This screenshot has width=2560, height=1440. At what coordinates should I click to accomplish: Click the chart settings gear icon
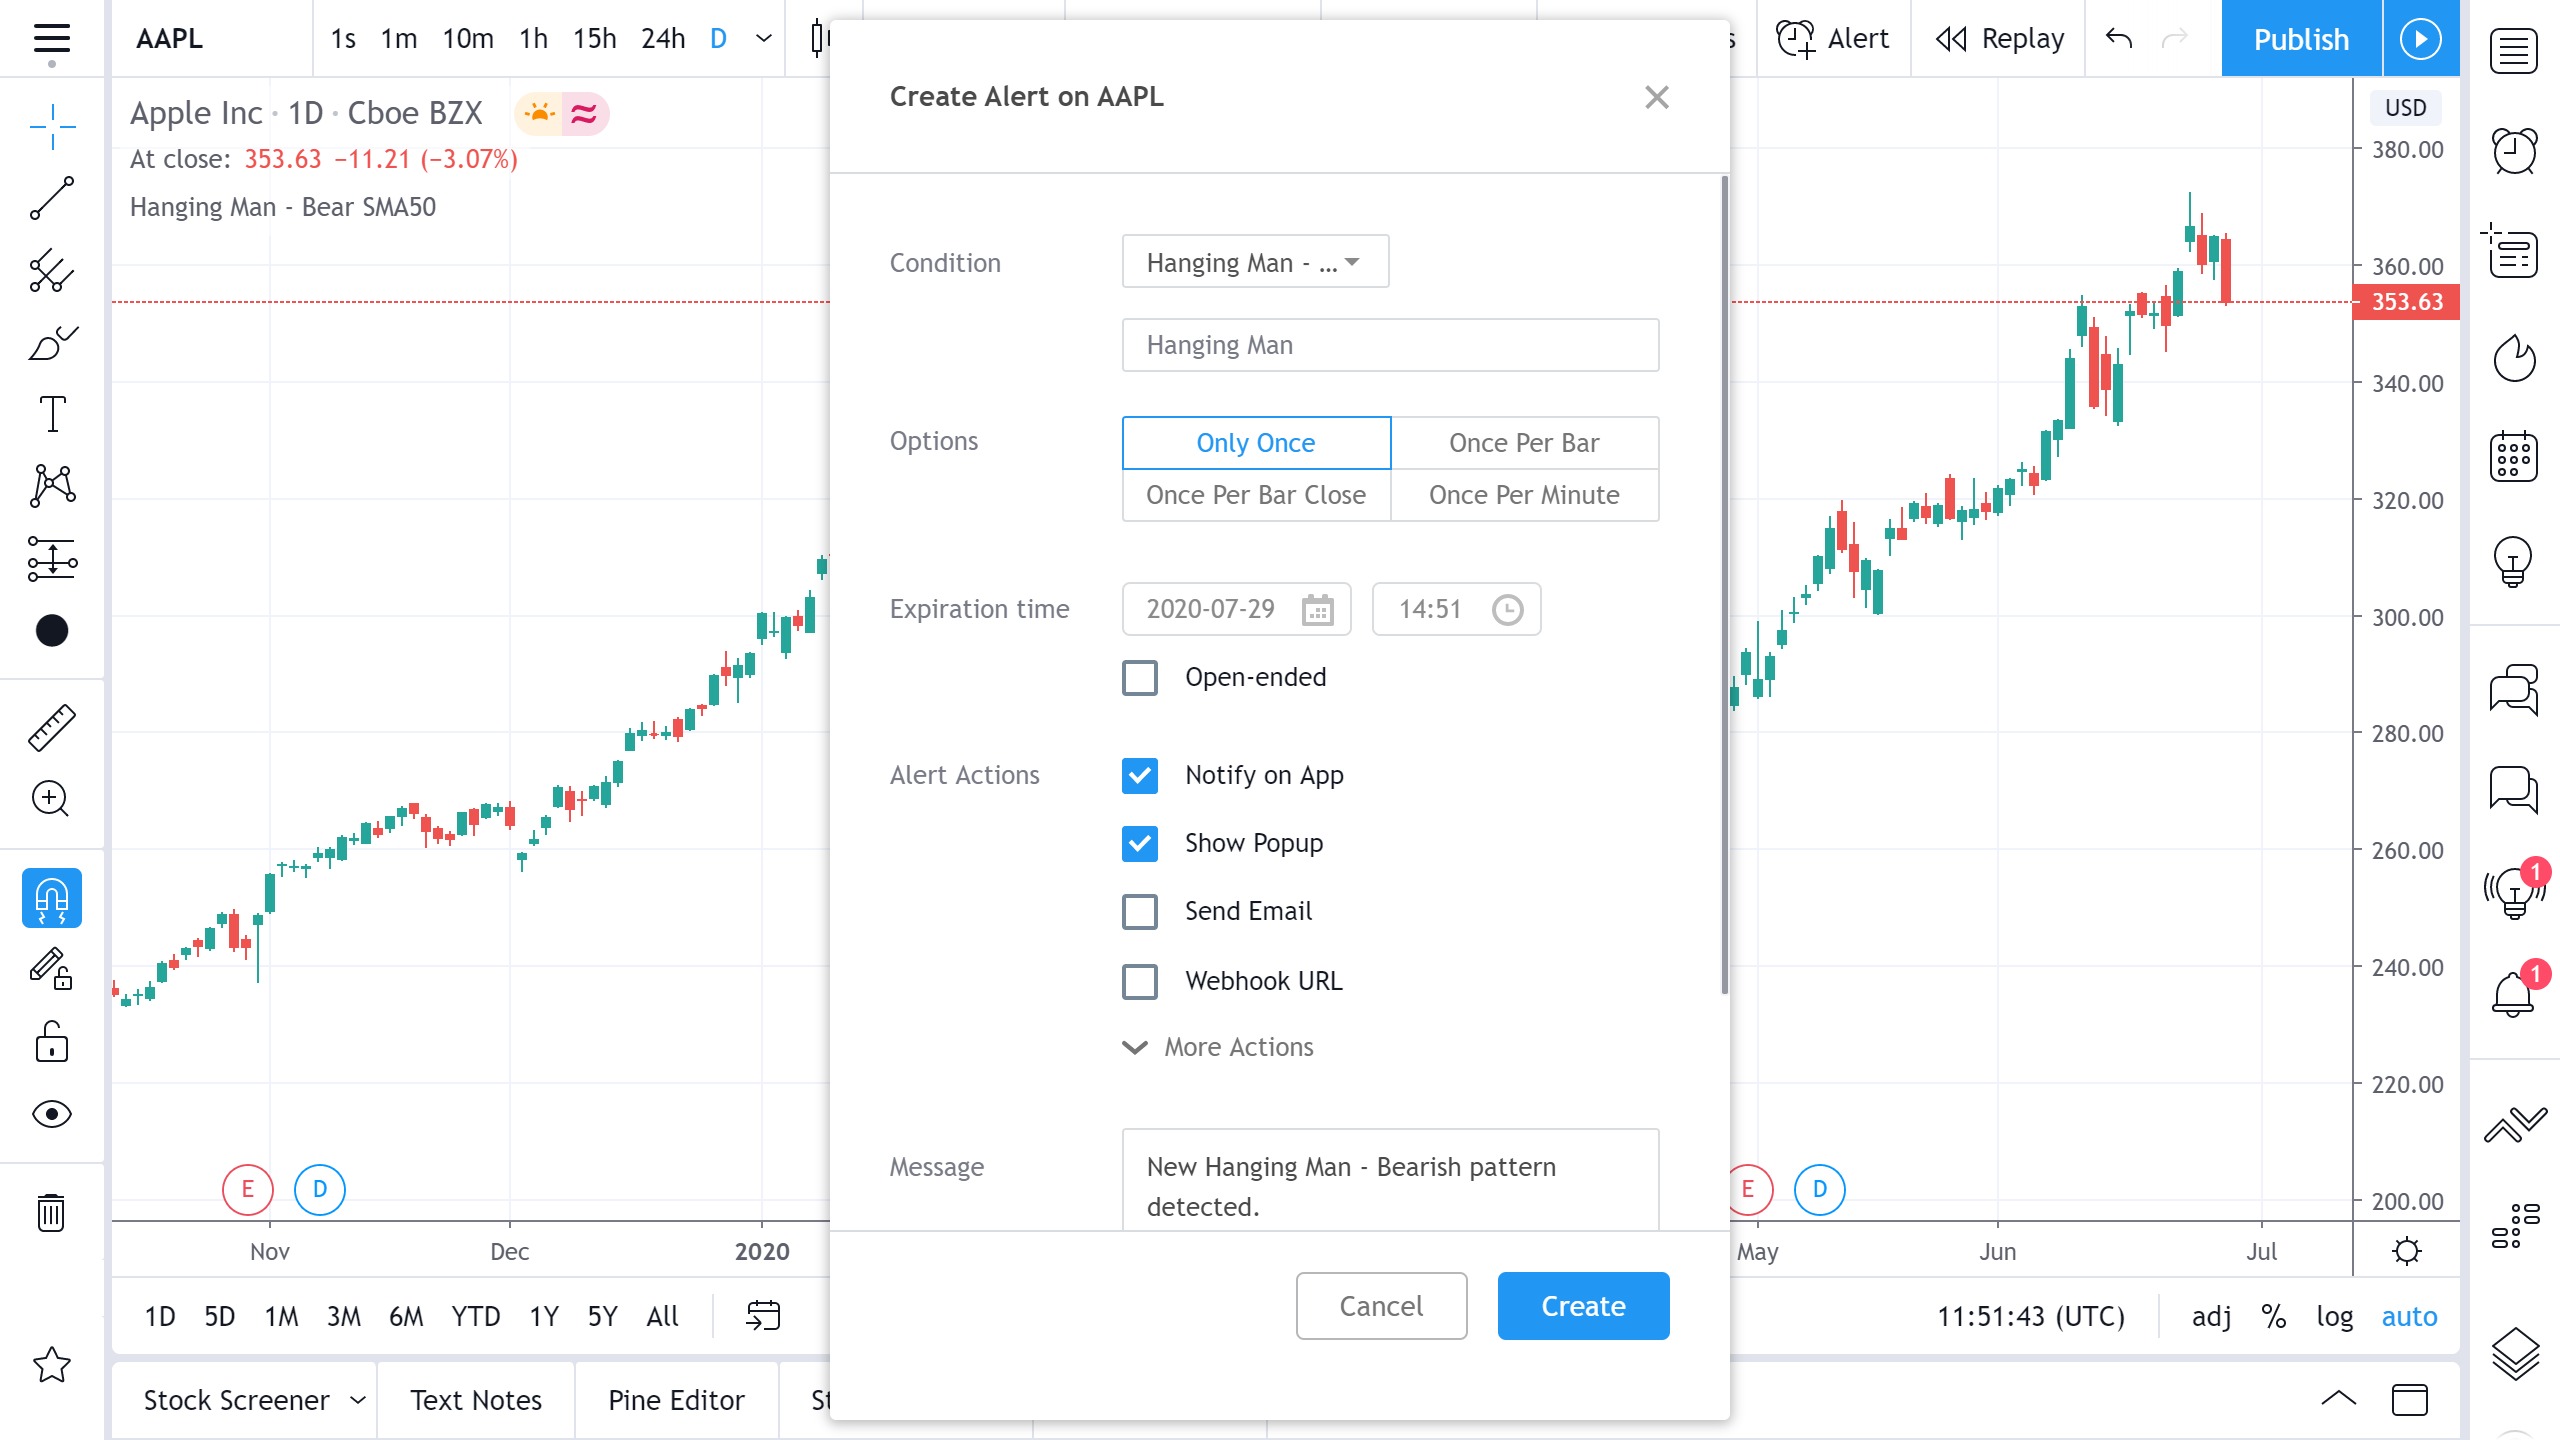point(2407,1251)
